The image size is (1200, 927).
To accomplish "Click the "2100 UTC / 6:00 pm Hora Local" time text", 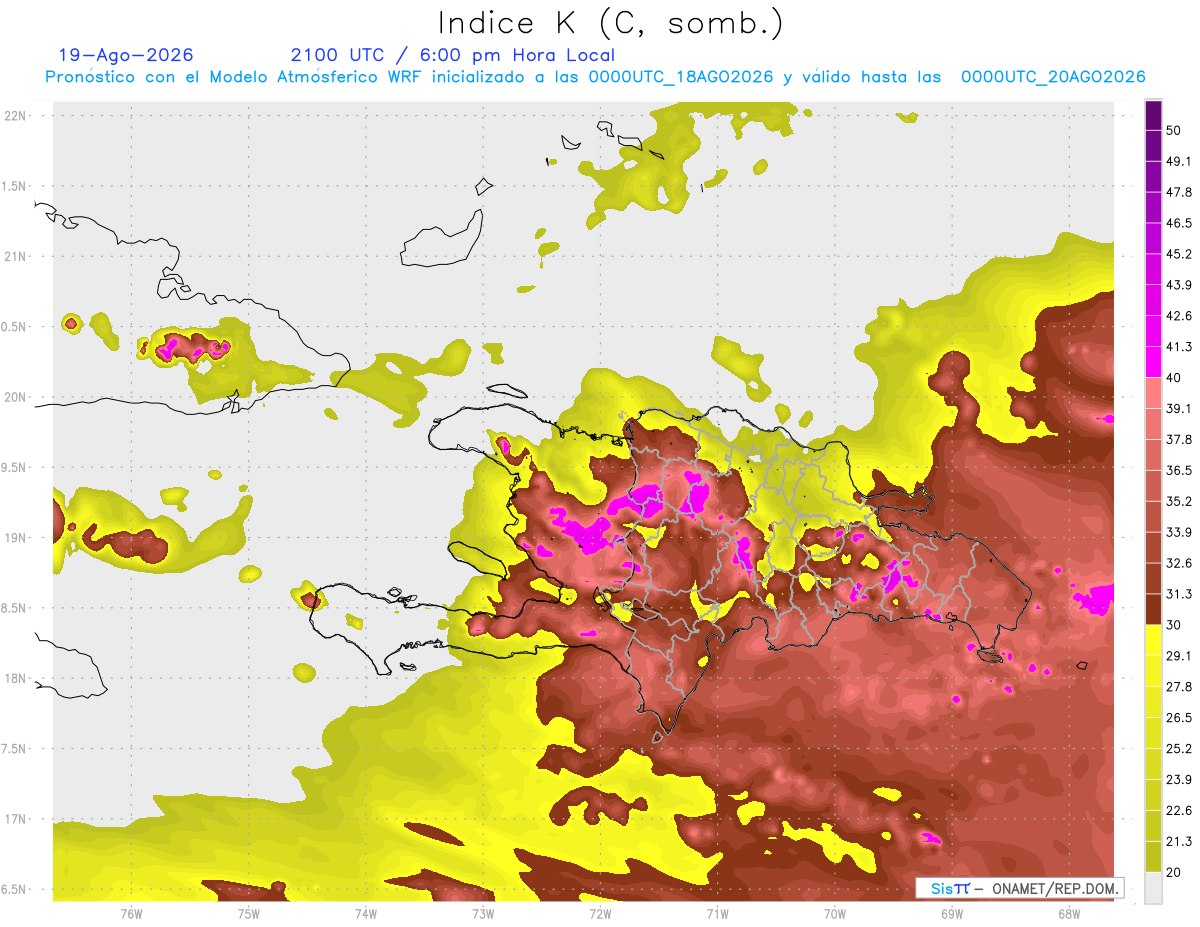I will [453, 55].
